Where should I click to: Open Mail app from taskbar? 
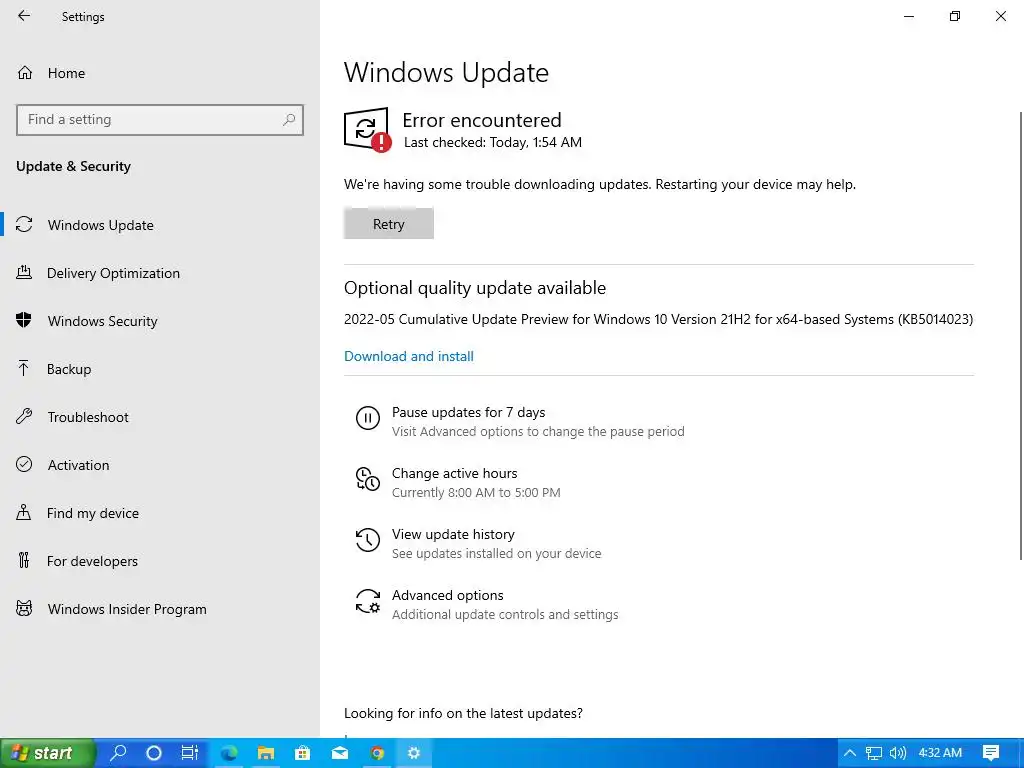(x=340, y=753)
